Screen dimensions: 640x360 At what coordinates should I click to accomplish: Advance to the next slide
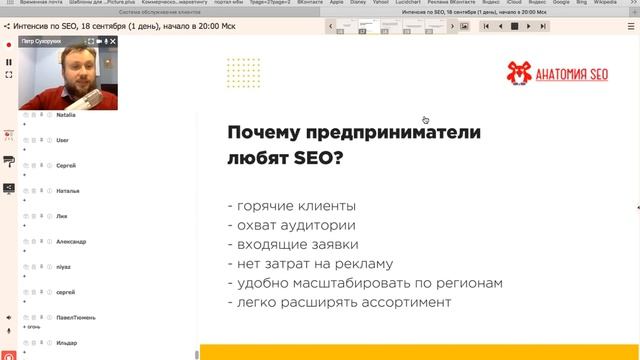click(x=529, y=27)
